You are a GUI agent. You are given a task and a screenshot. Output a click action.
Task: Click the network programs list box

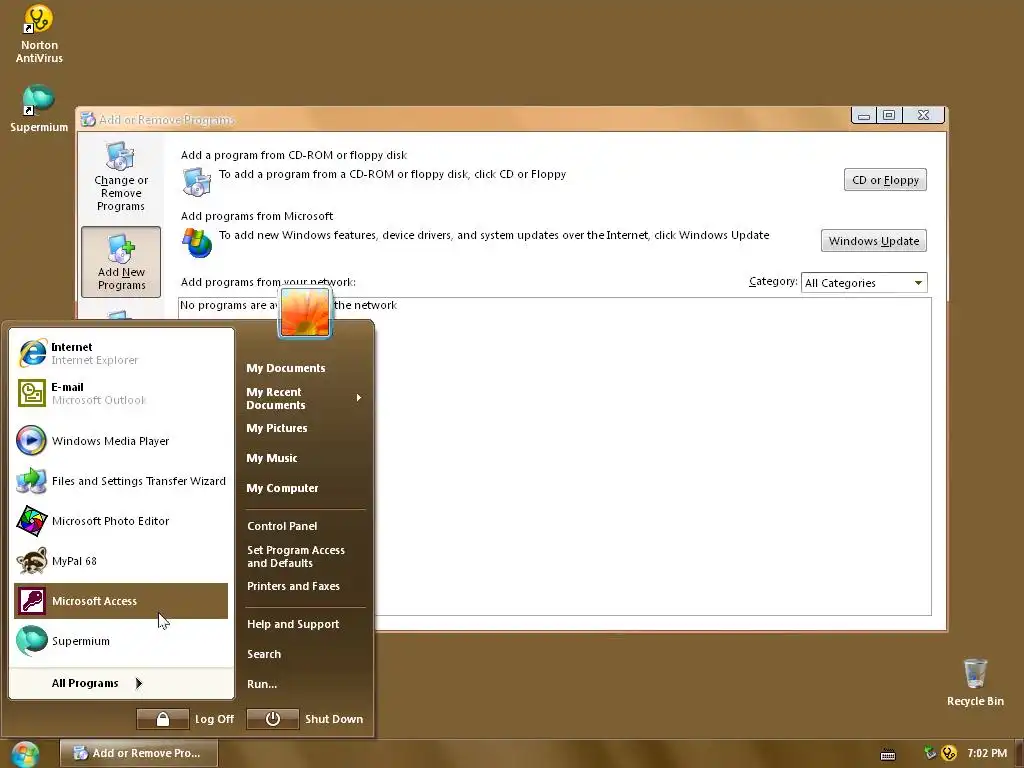click(554, 456)
